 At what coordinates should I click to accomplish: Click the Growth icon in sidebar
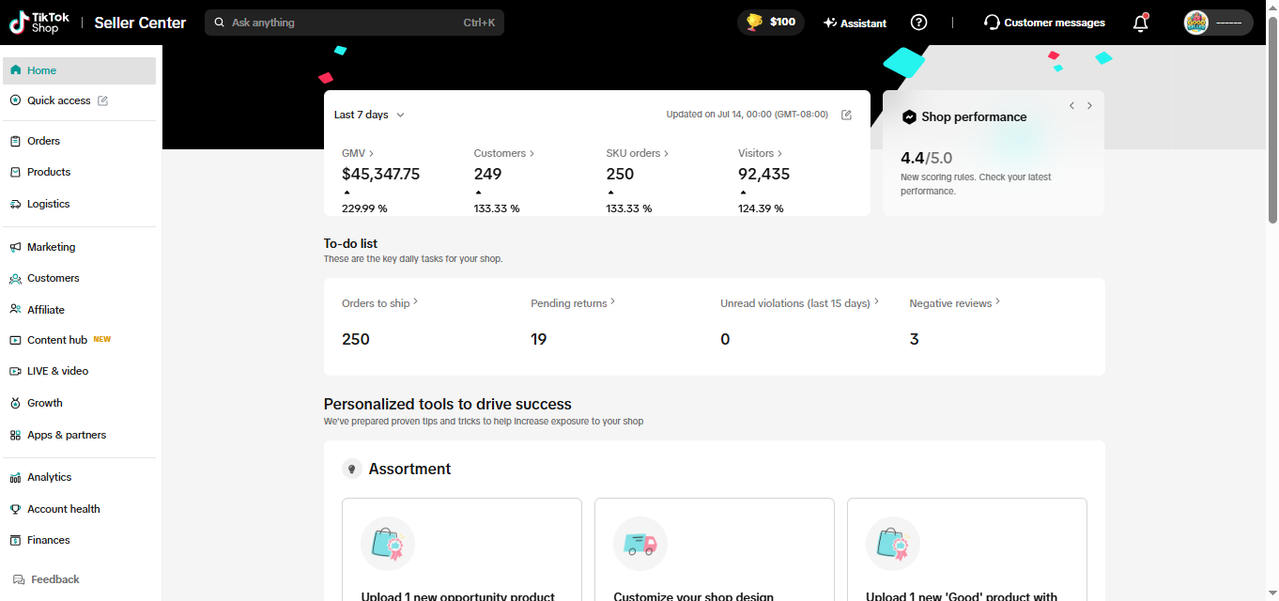(15, 403)
